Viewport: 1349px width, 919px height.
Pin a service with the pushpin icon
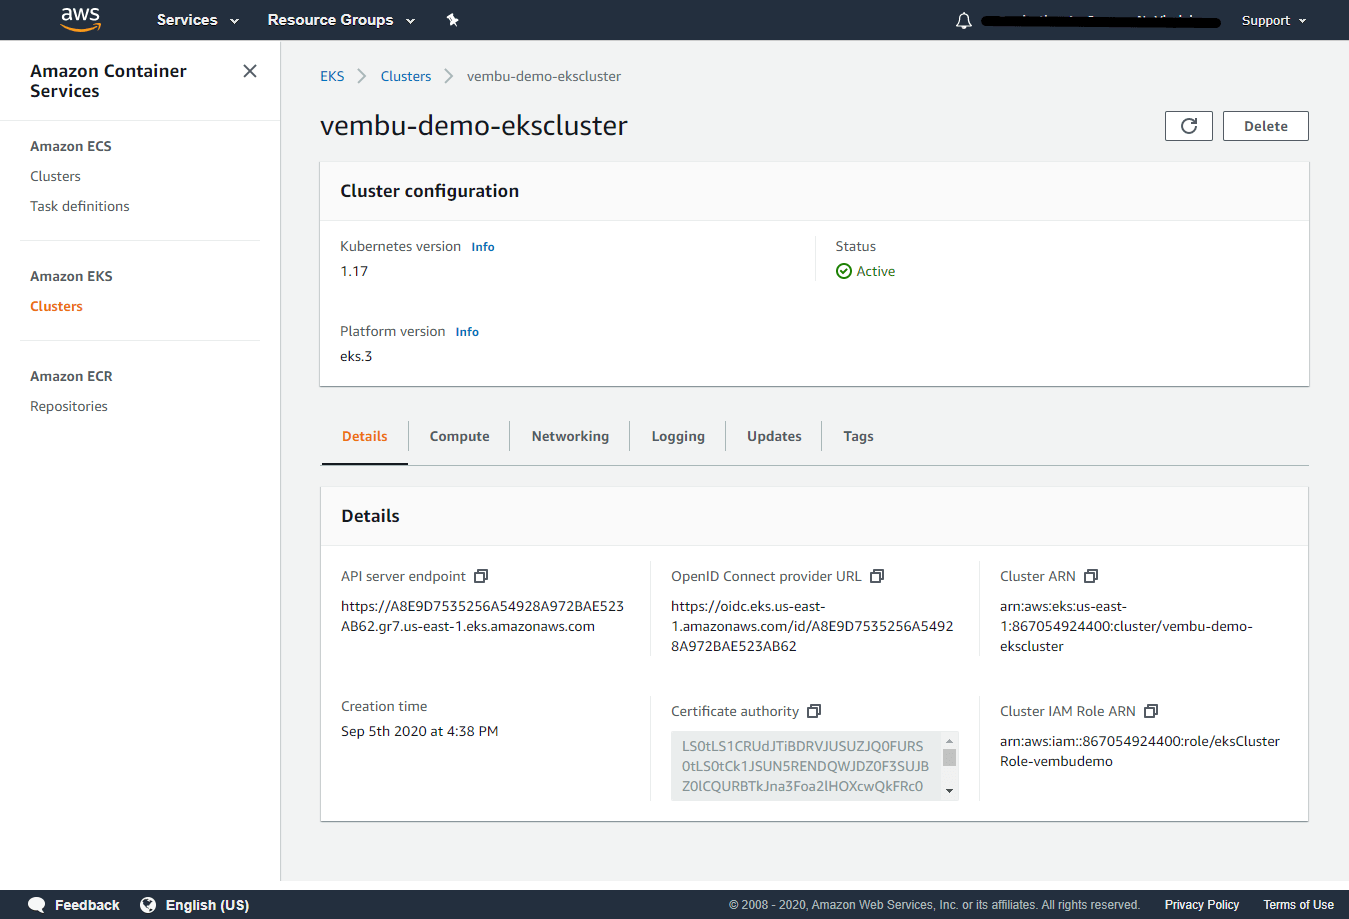click(452, 20)
